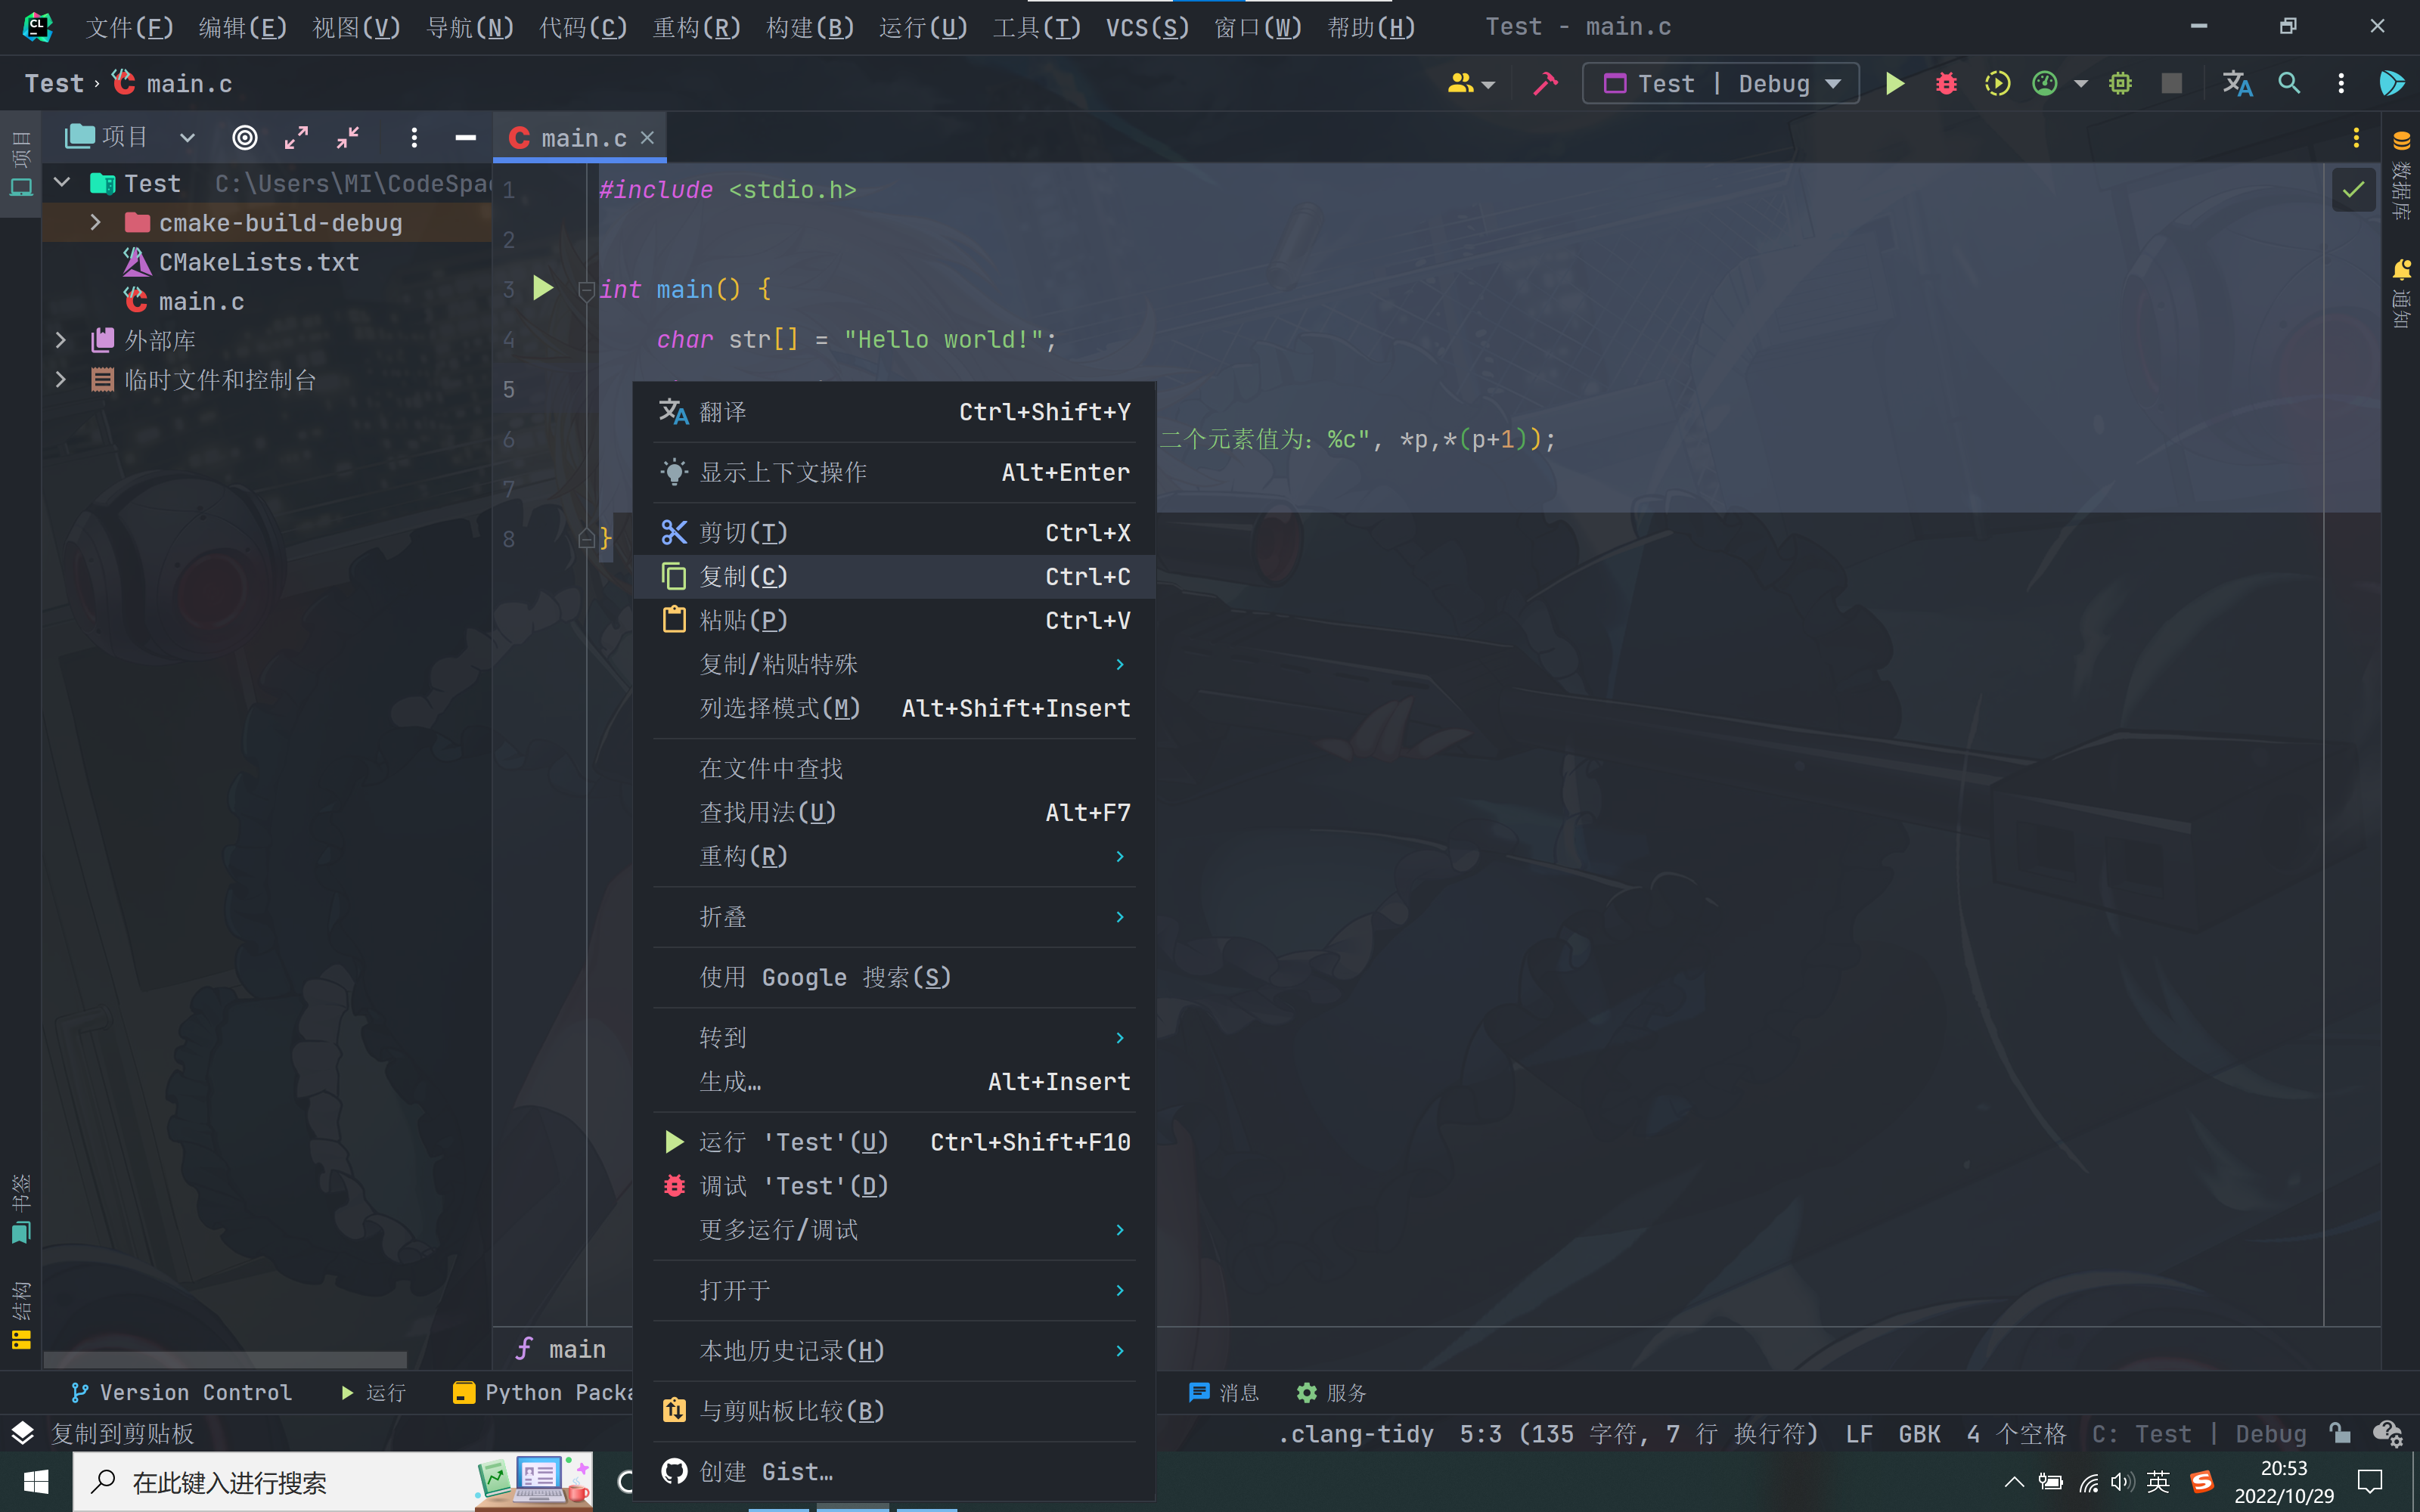Click Select Opened File target icon
Image resolution: width=2420 pixels, height=1512 pixels.
click(245, 138)
